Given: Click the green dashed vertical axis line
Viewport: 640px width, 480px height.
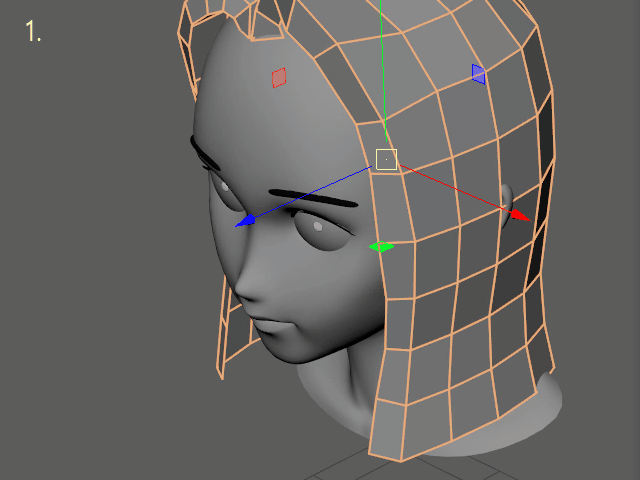Looking at the screenshot, I should pos(381,60).
